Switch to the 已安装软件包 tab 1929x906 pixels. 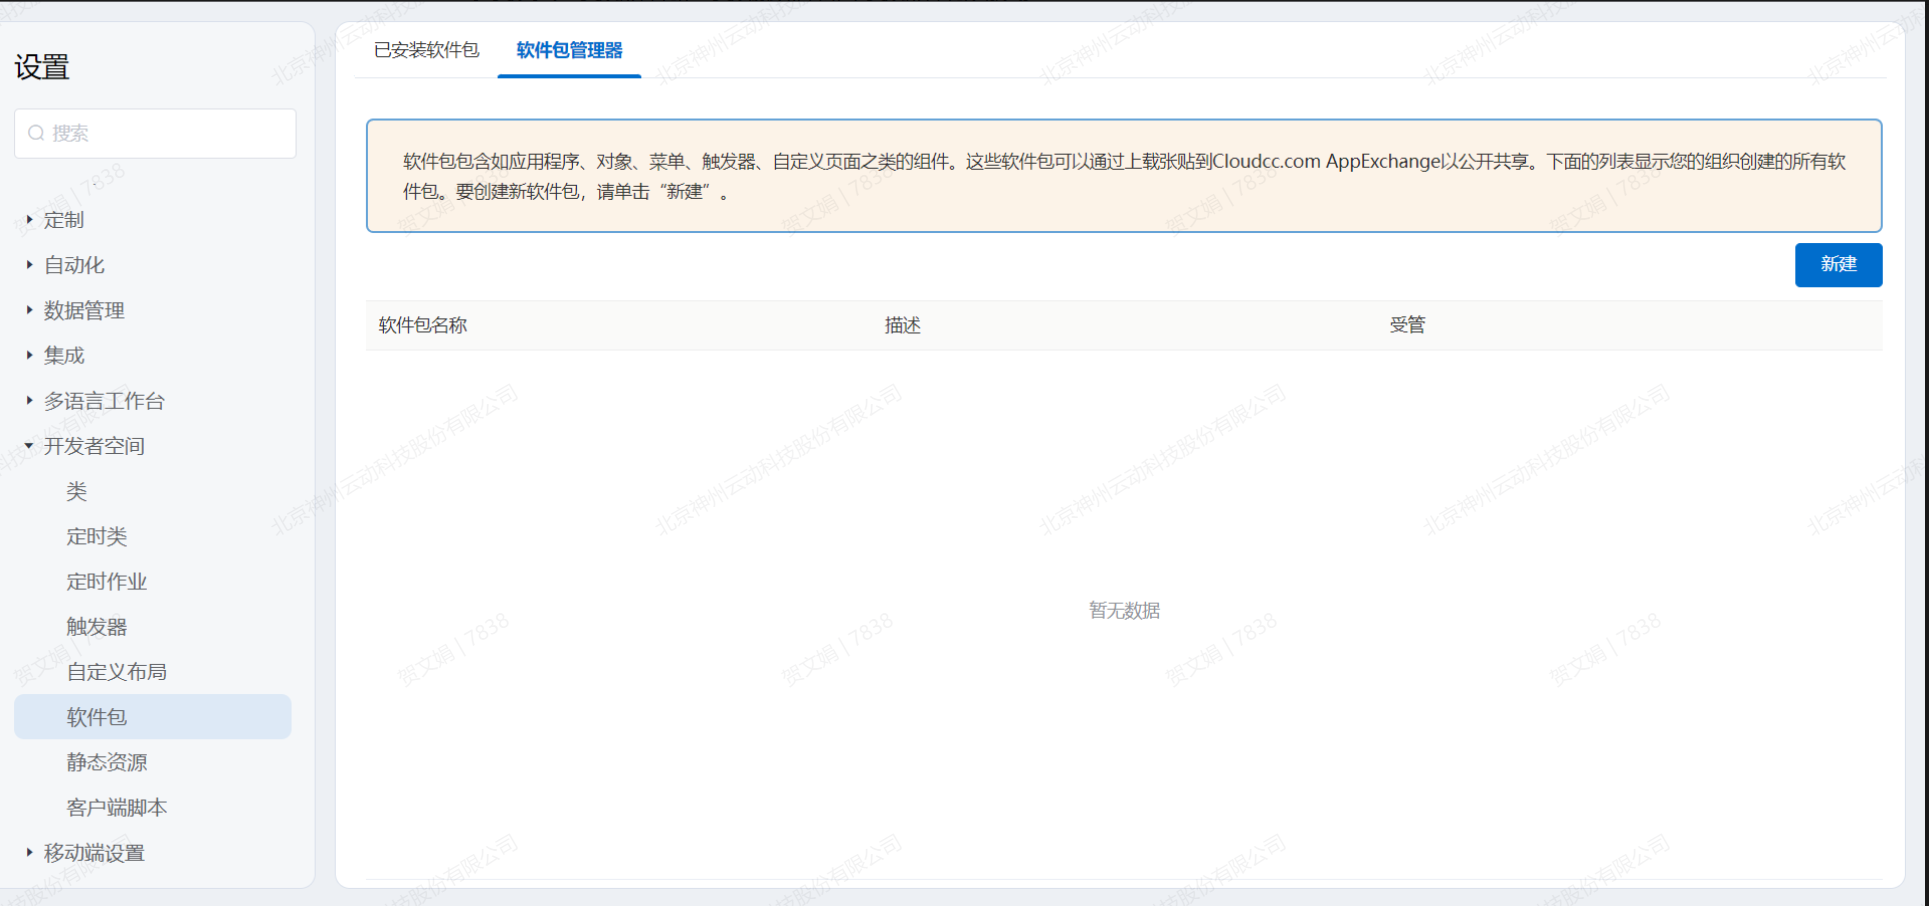(x=426, y=50)
